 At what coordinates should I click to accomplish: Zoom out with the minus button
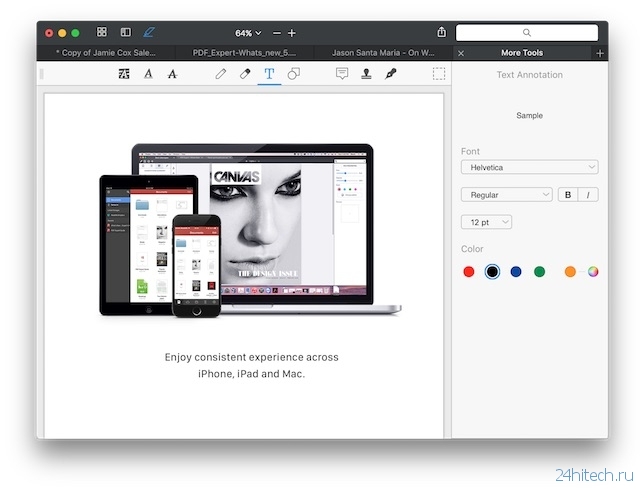[x=277, y=33]
